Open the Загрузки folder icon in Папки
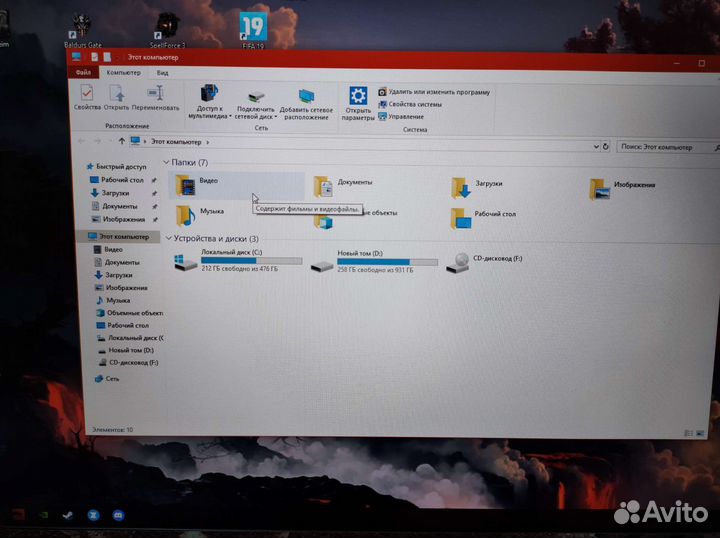Screen dimensions: 720x538 pos(460,187)
